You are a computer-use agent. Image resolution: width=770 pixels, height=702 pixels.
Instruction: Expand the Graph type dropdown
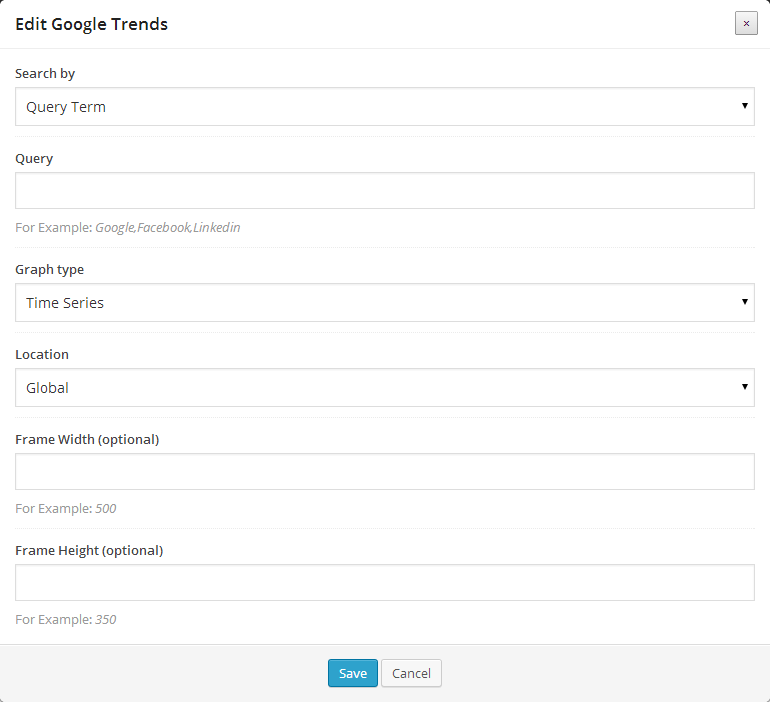(384, 303)
